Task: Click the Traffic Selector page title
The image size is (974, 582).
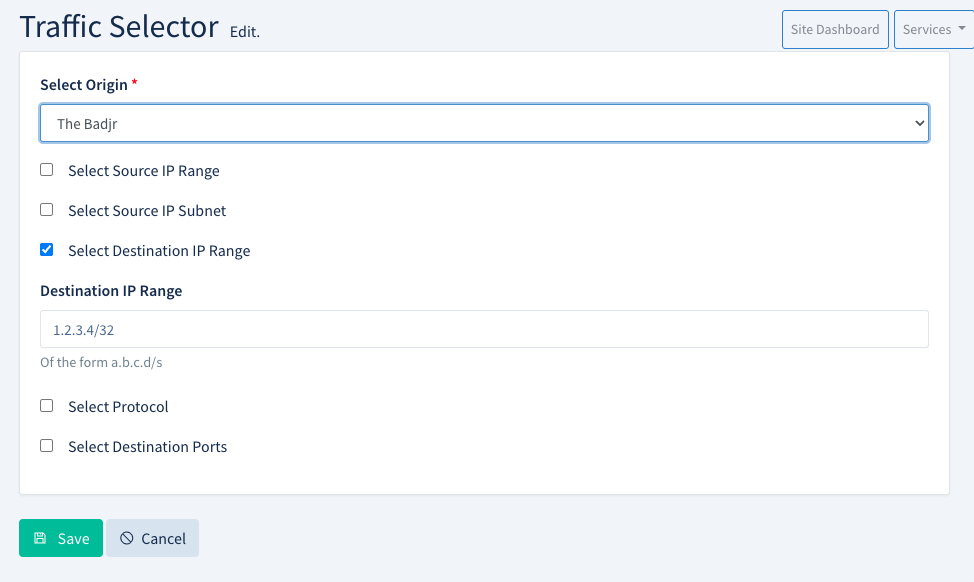Action: point(119,27)
